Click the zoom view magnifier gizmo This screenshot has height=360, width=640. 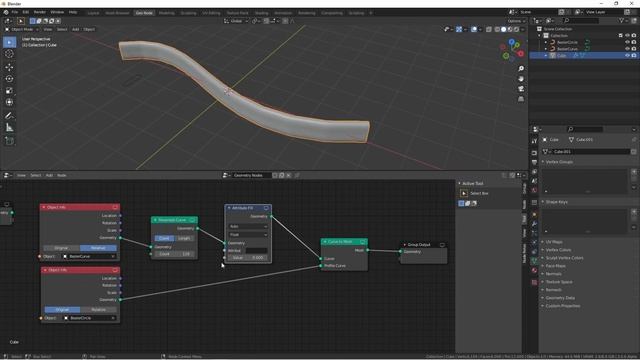coord(521,69)
